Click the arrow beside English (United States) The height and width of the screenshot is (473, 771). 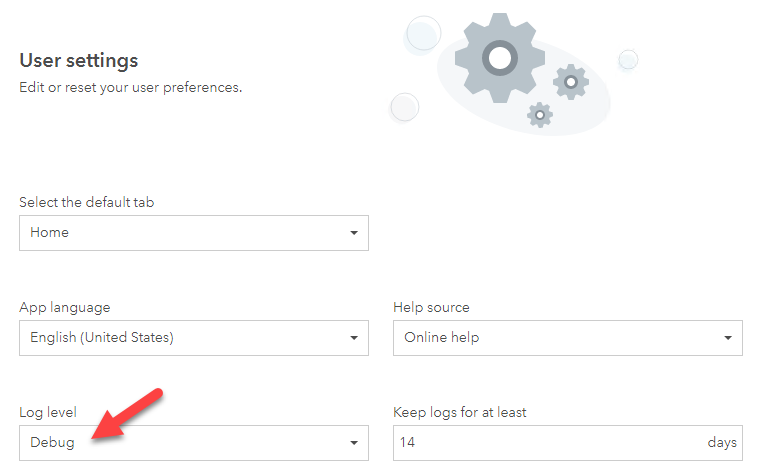pos(354,338)
